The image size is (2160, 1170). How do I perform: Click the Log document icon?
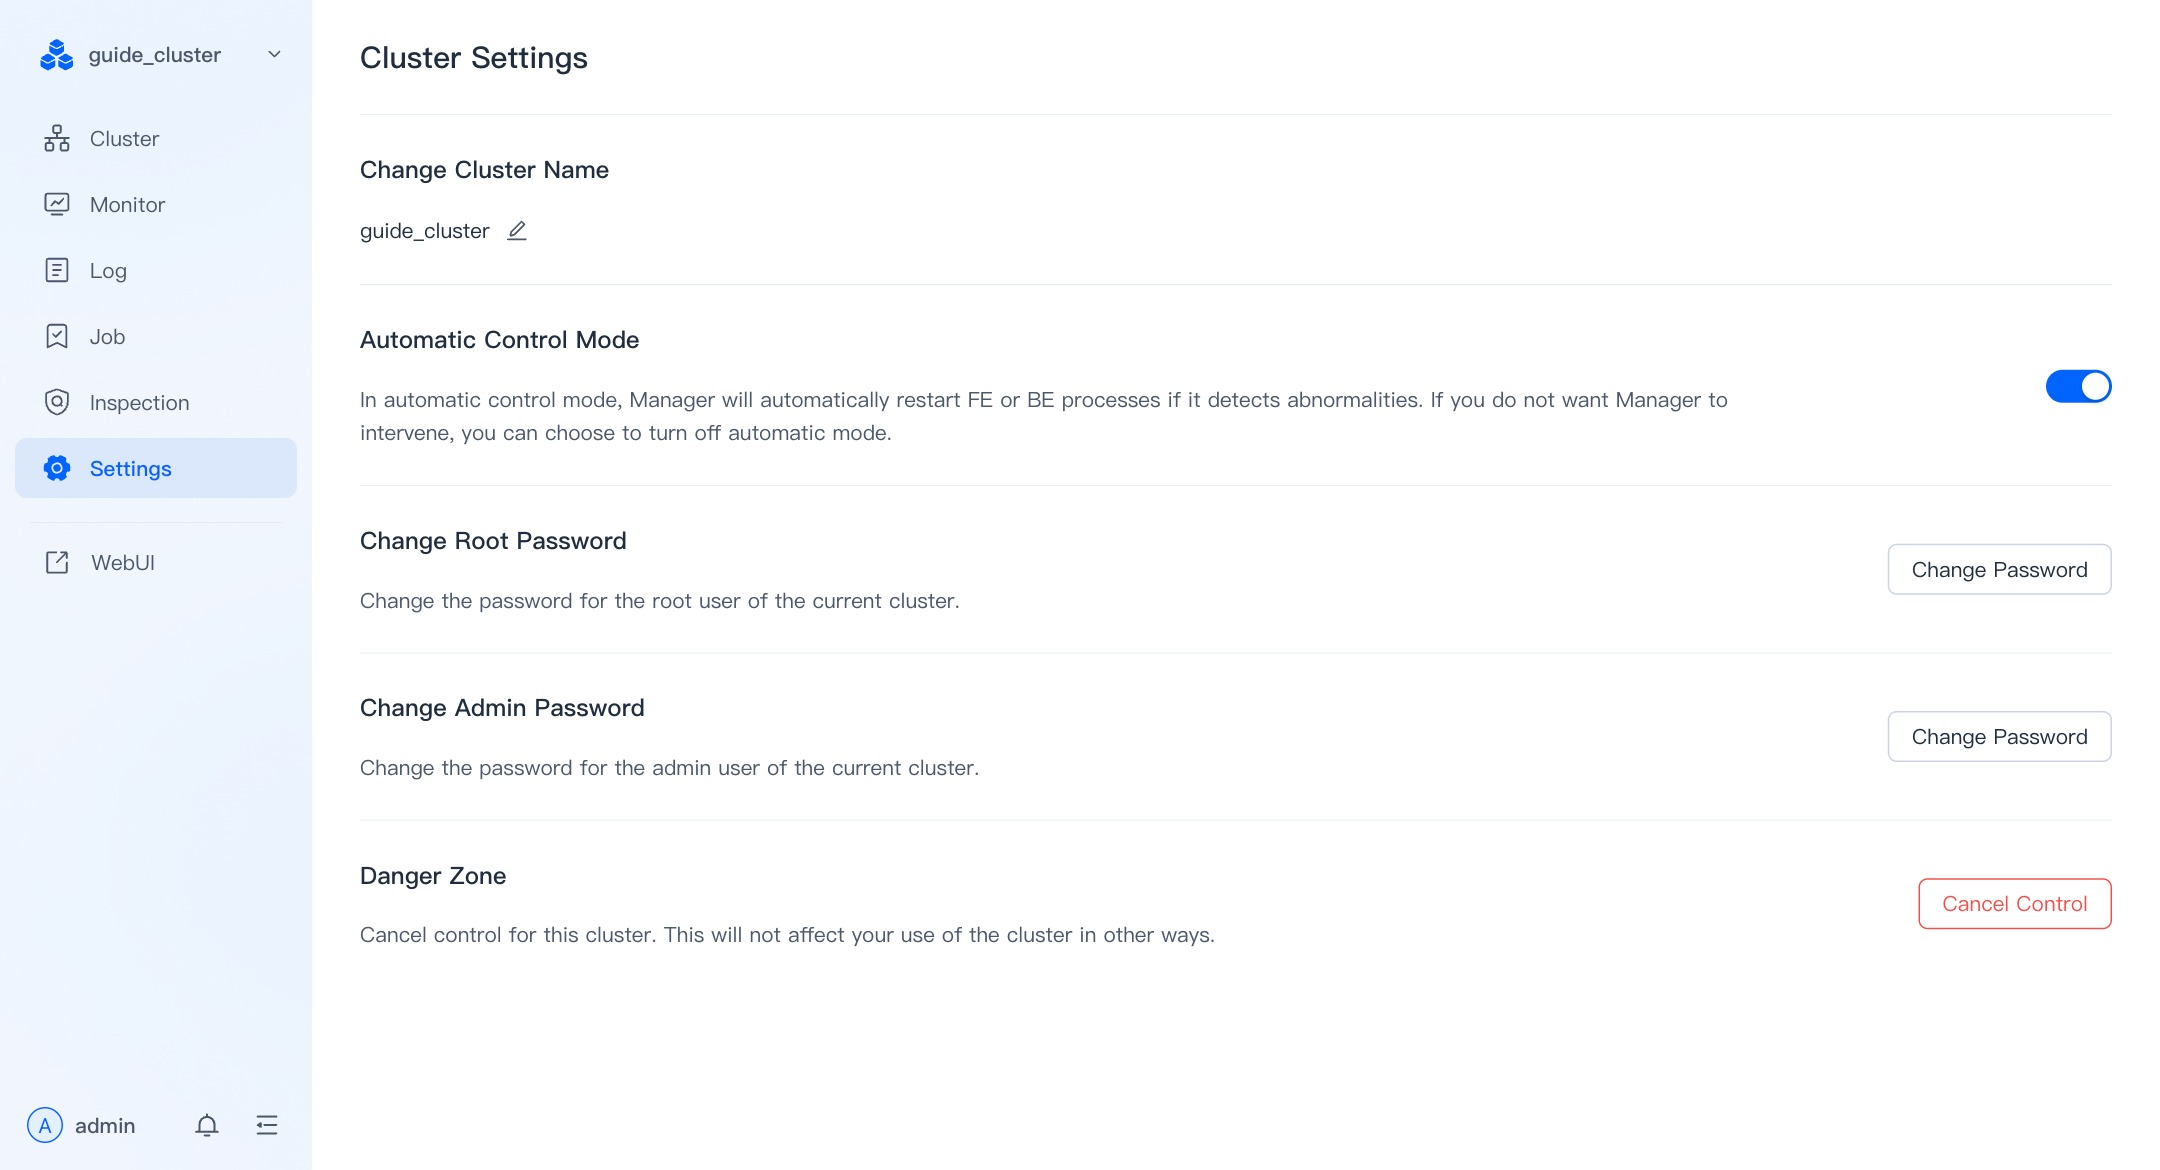(57, 270)
